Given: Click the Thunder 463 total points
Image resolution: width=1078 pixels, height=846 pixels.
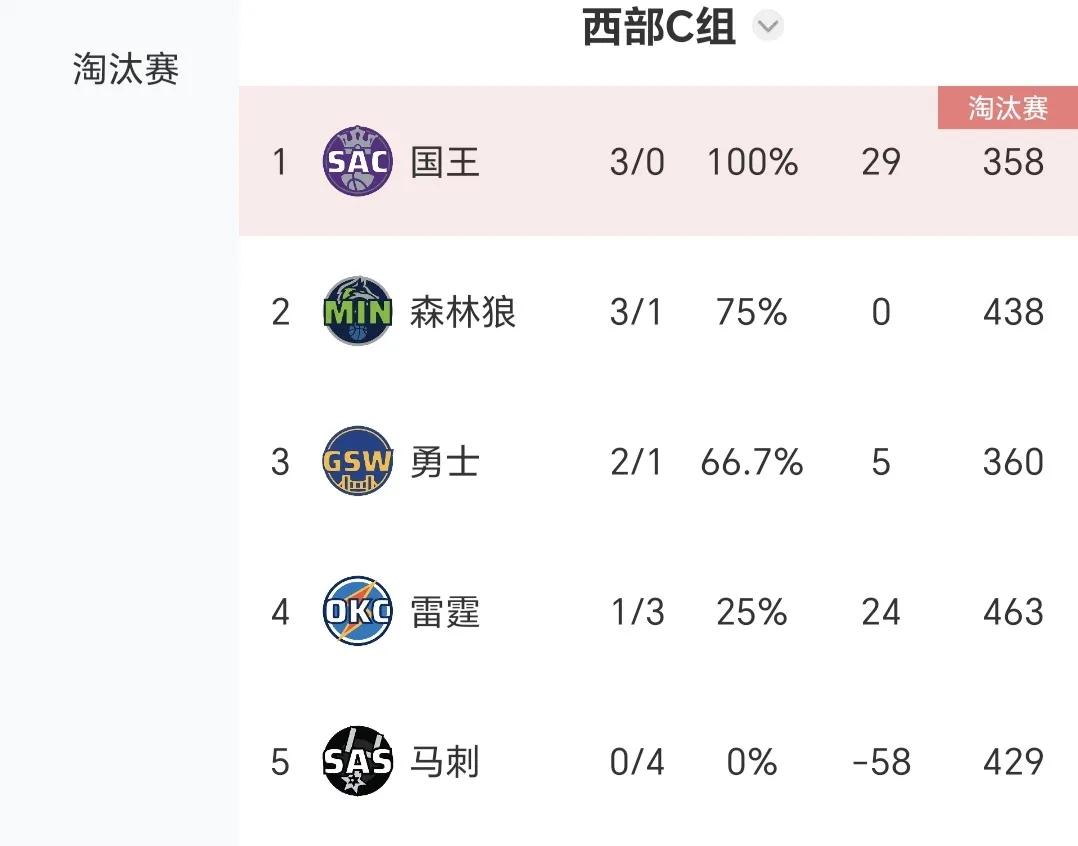Looking at the screenshot, I should 1013,612.
